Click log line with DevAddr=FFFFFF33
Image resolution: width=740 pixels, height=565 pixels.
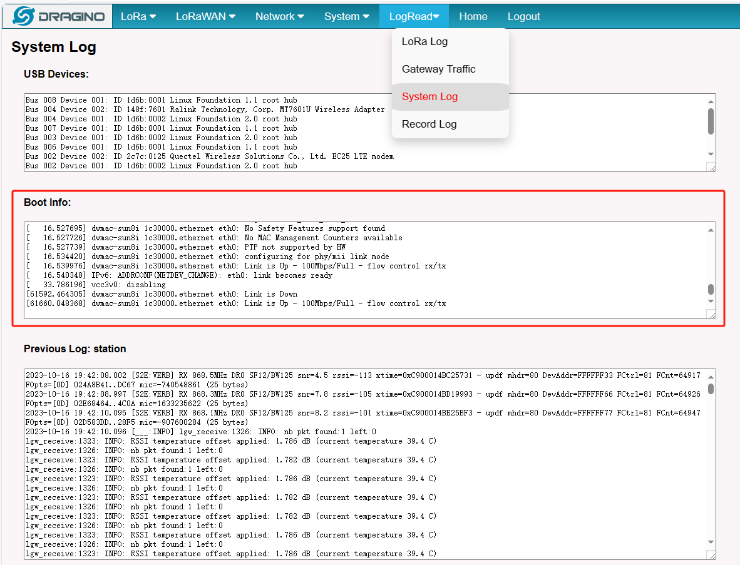pyautogui.click(x=363, y=379)
